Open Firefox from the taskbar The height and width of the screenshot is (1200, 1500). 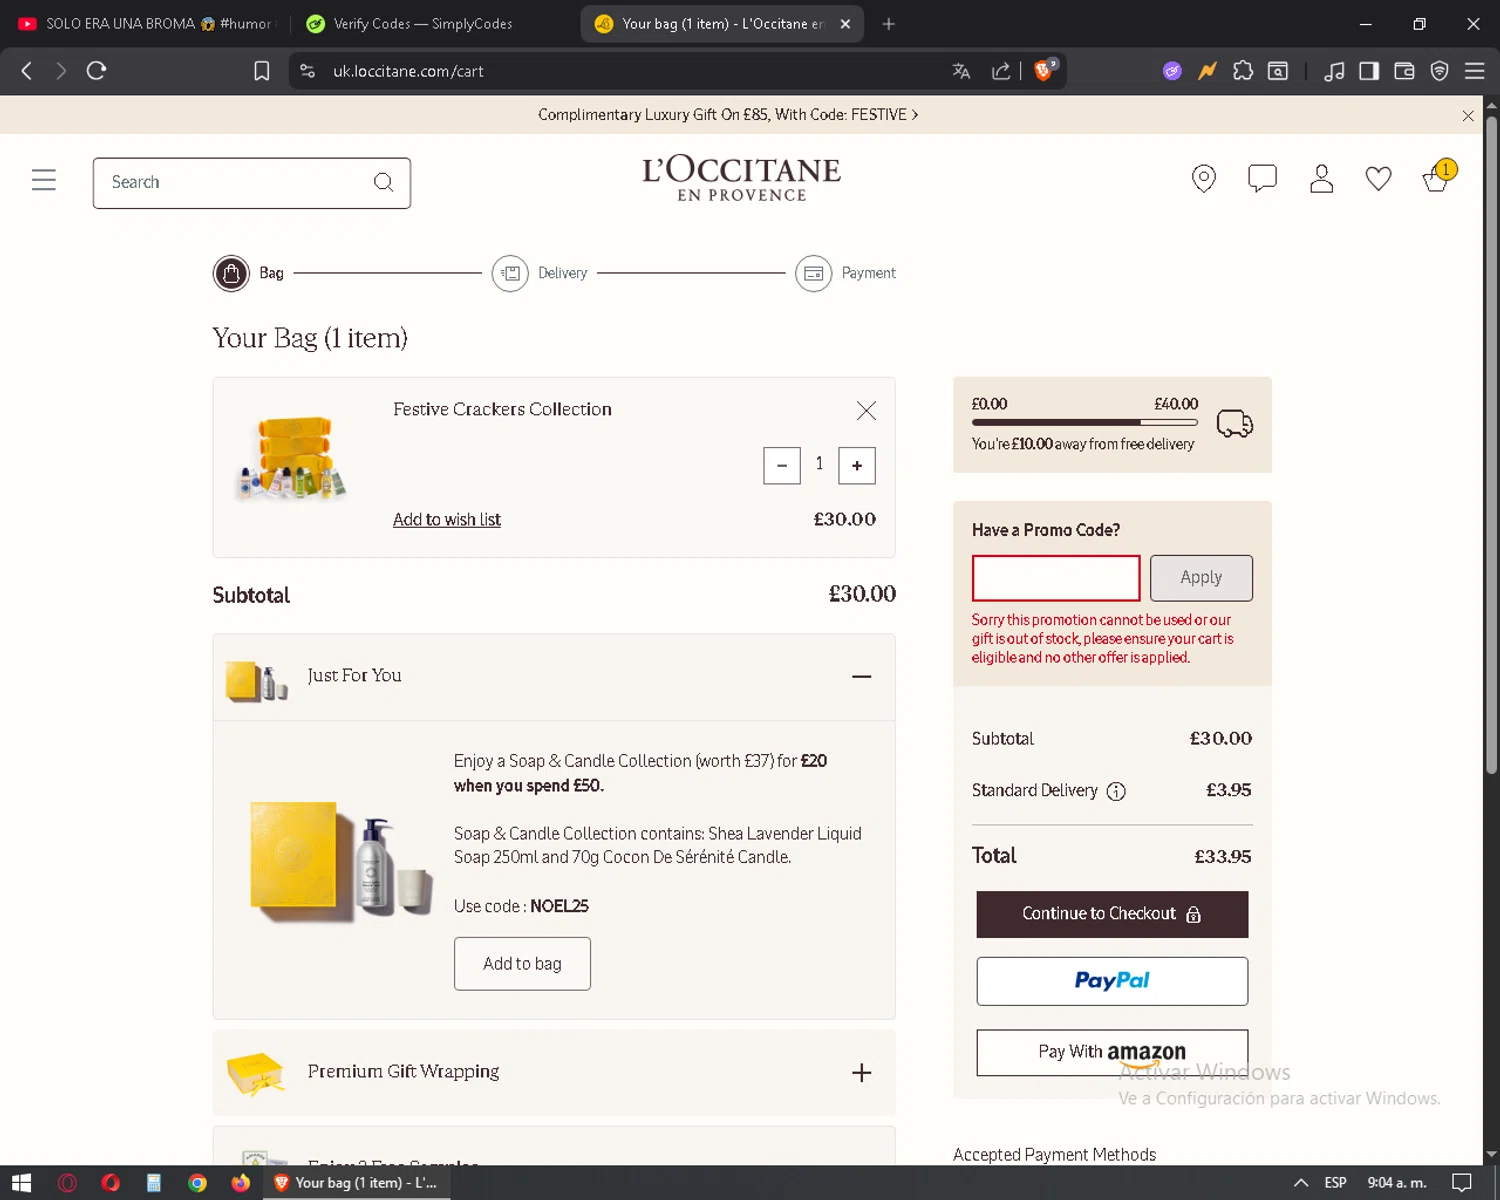[240, 1183]
